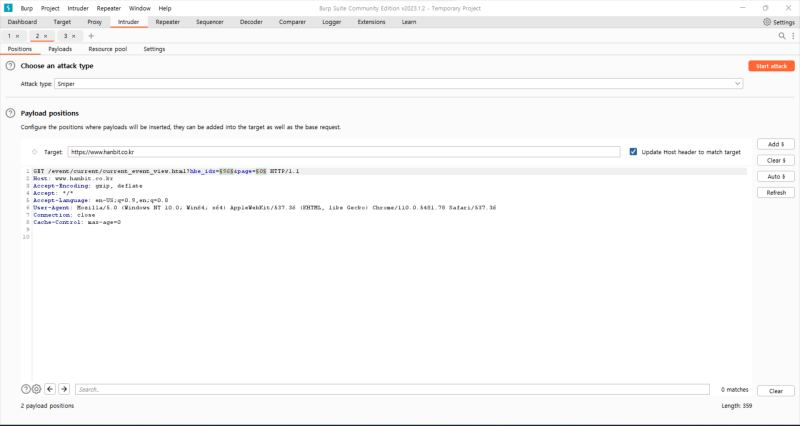Click the Length: 359 status text
Screen dimensions: 800x426
[737, 406]
